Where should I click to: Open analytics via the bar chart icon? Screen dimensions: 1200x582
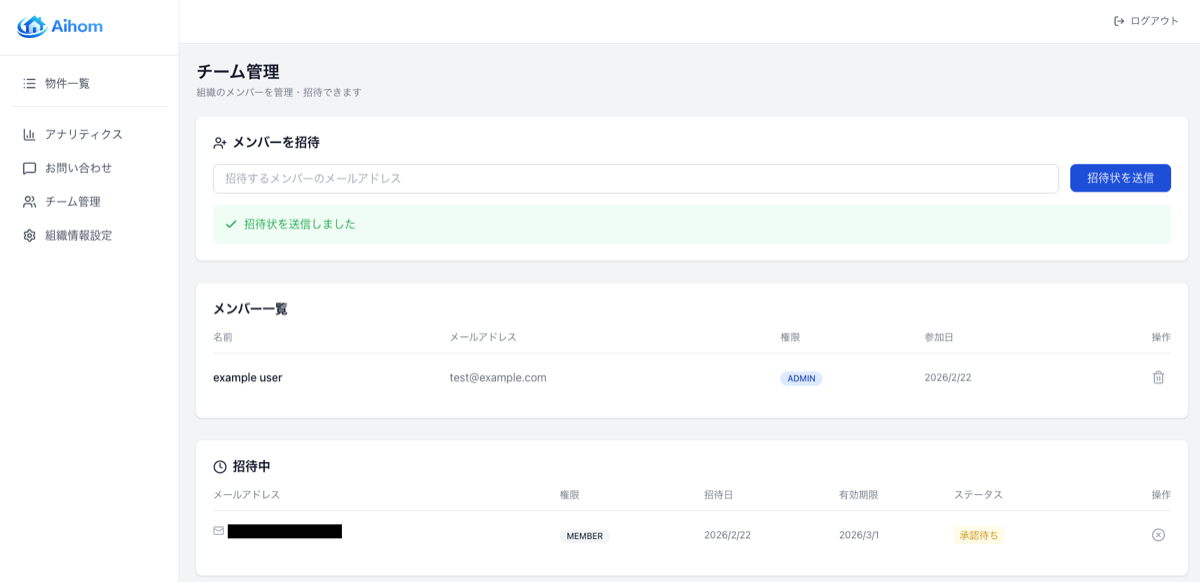pos(30,134)
